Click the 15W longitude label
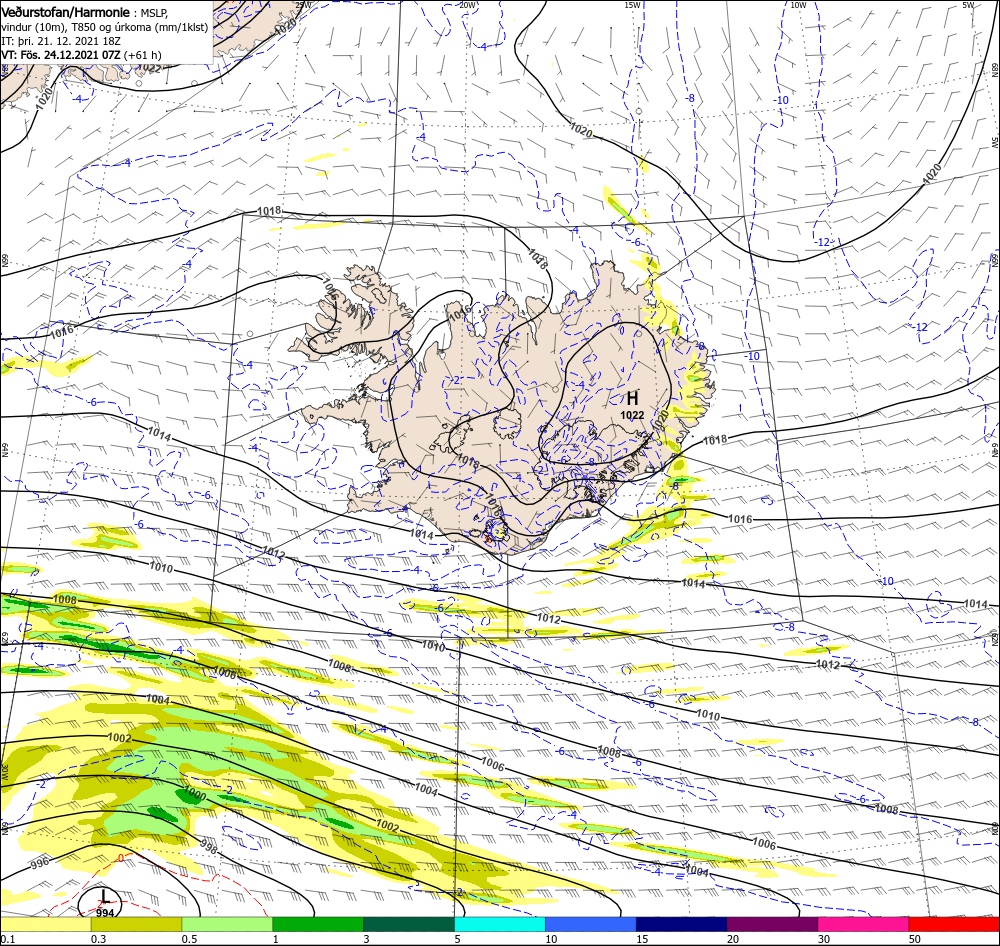 coord(633,5)
